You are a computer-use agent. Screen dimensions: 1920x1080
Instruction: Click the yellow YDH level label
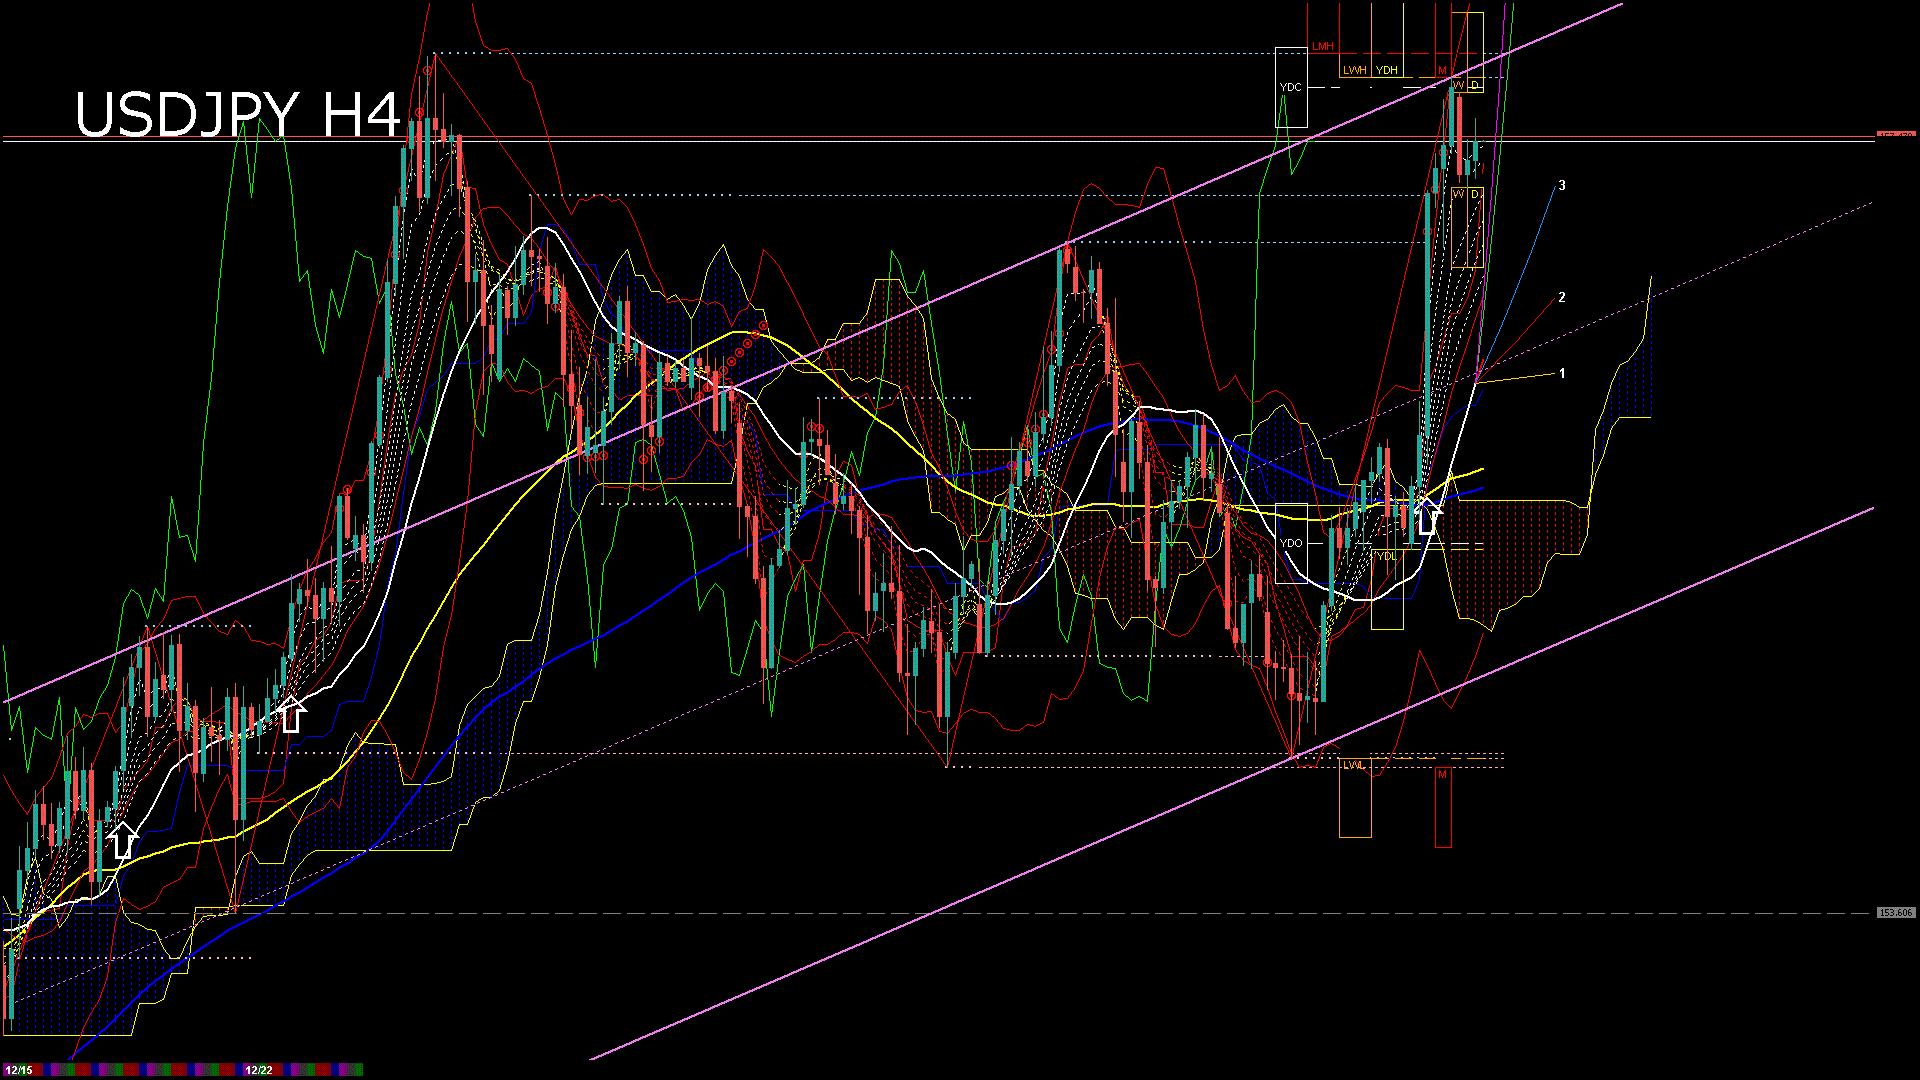pos(1387,70)
